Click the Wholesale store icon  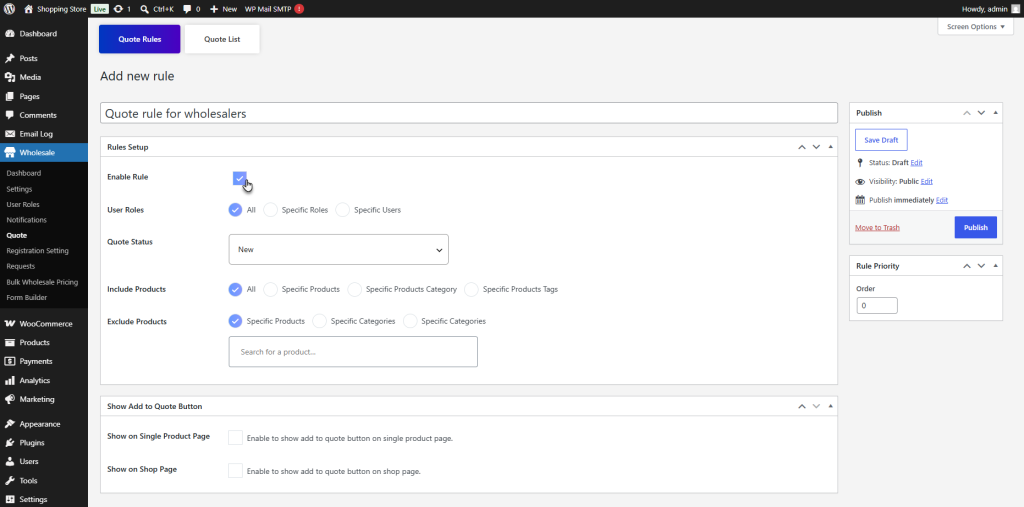10,152
